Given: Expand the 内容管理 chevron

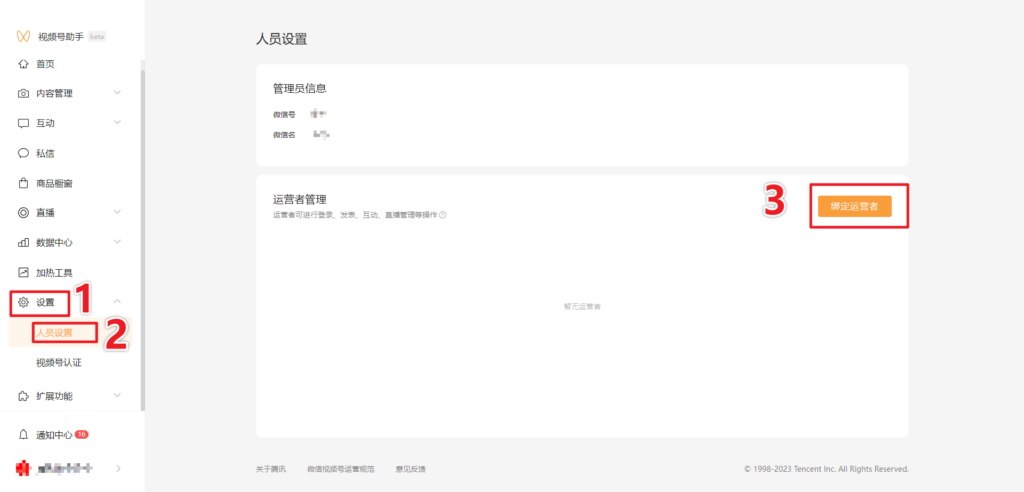Looking at the screenshot, I should (x=117, y=94).
